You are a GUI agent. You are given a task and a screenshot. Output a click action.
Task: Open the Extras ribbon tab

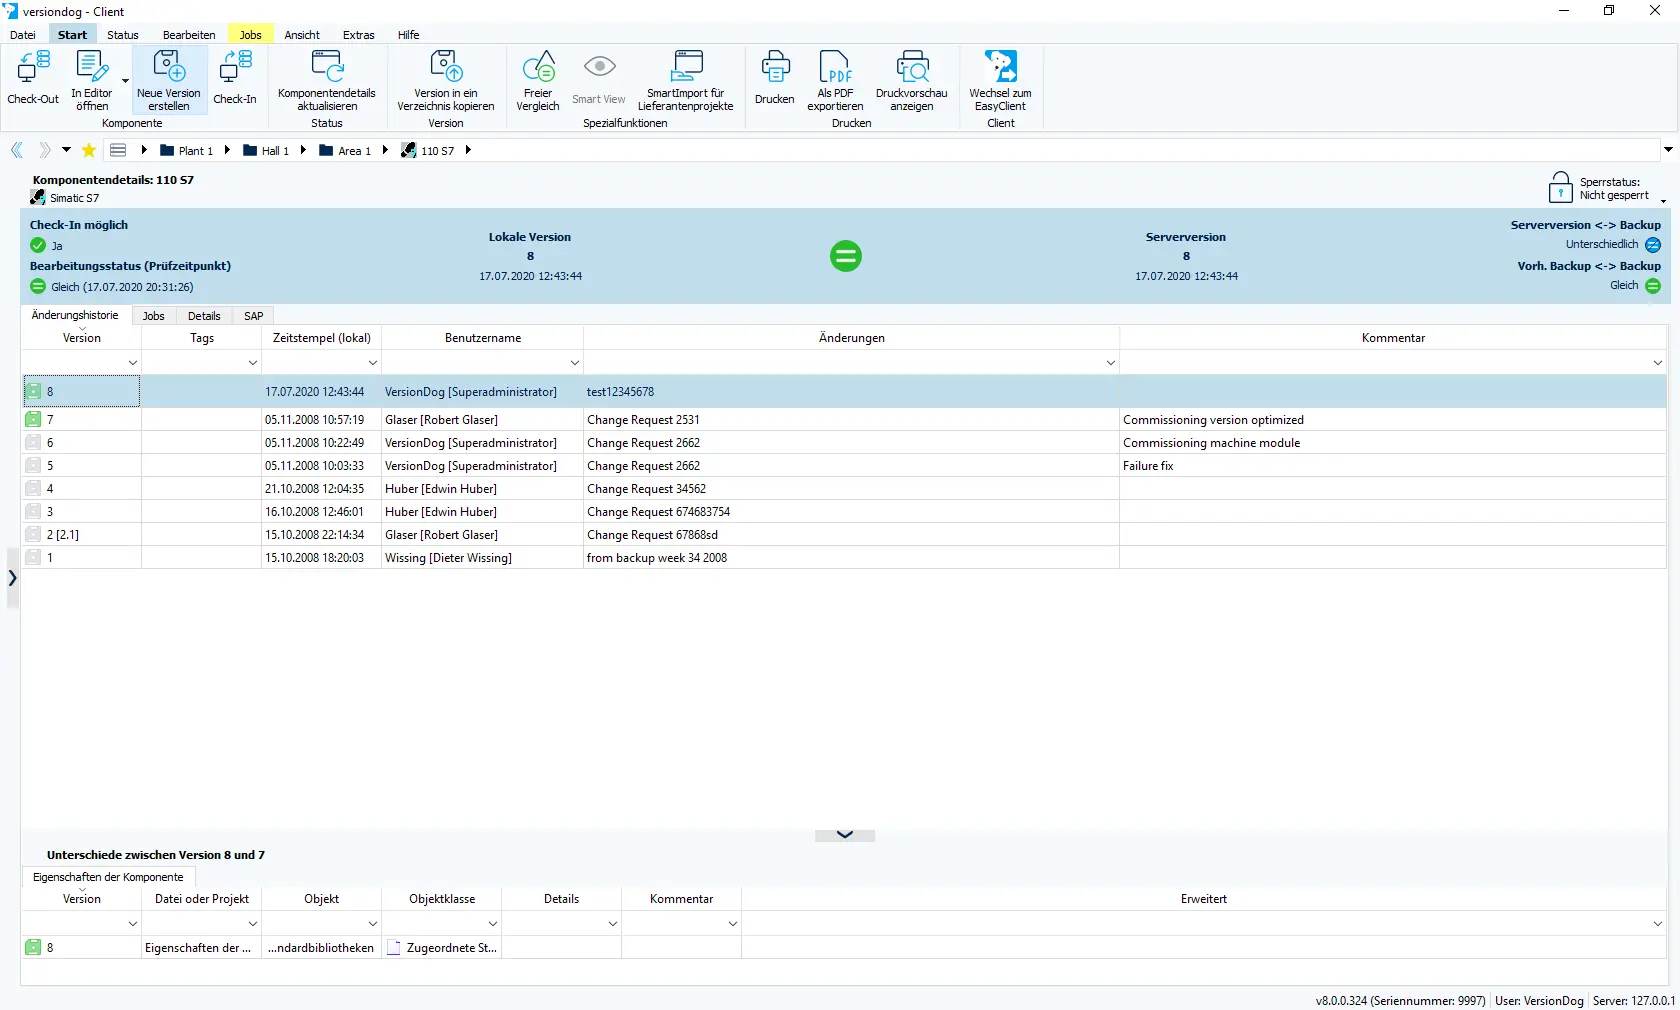pos(359,35)
